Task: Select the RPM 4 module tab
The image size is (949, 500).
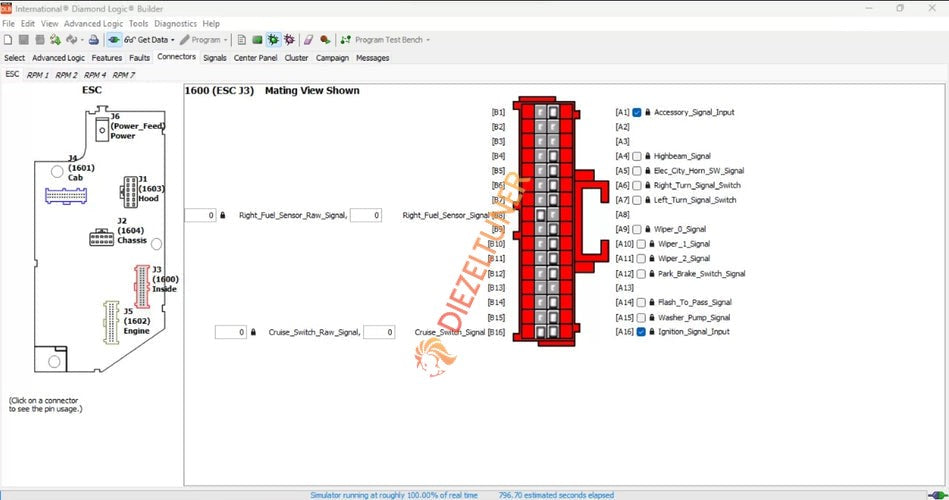Action: (95, 75)
